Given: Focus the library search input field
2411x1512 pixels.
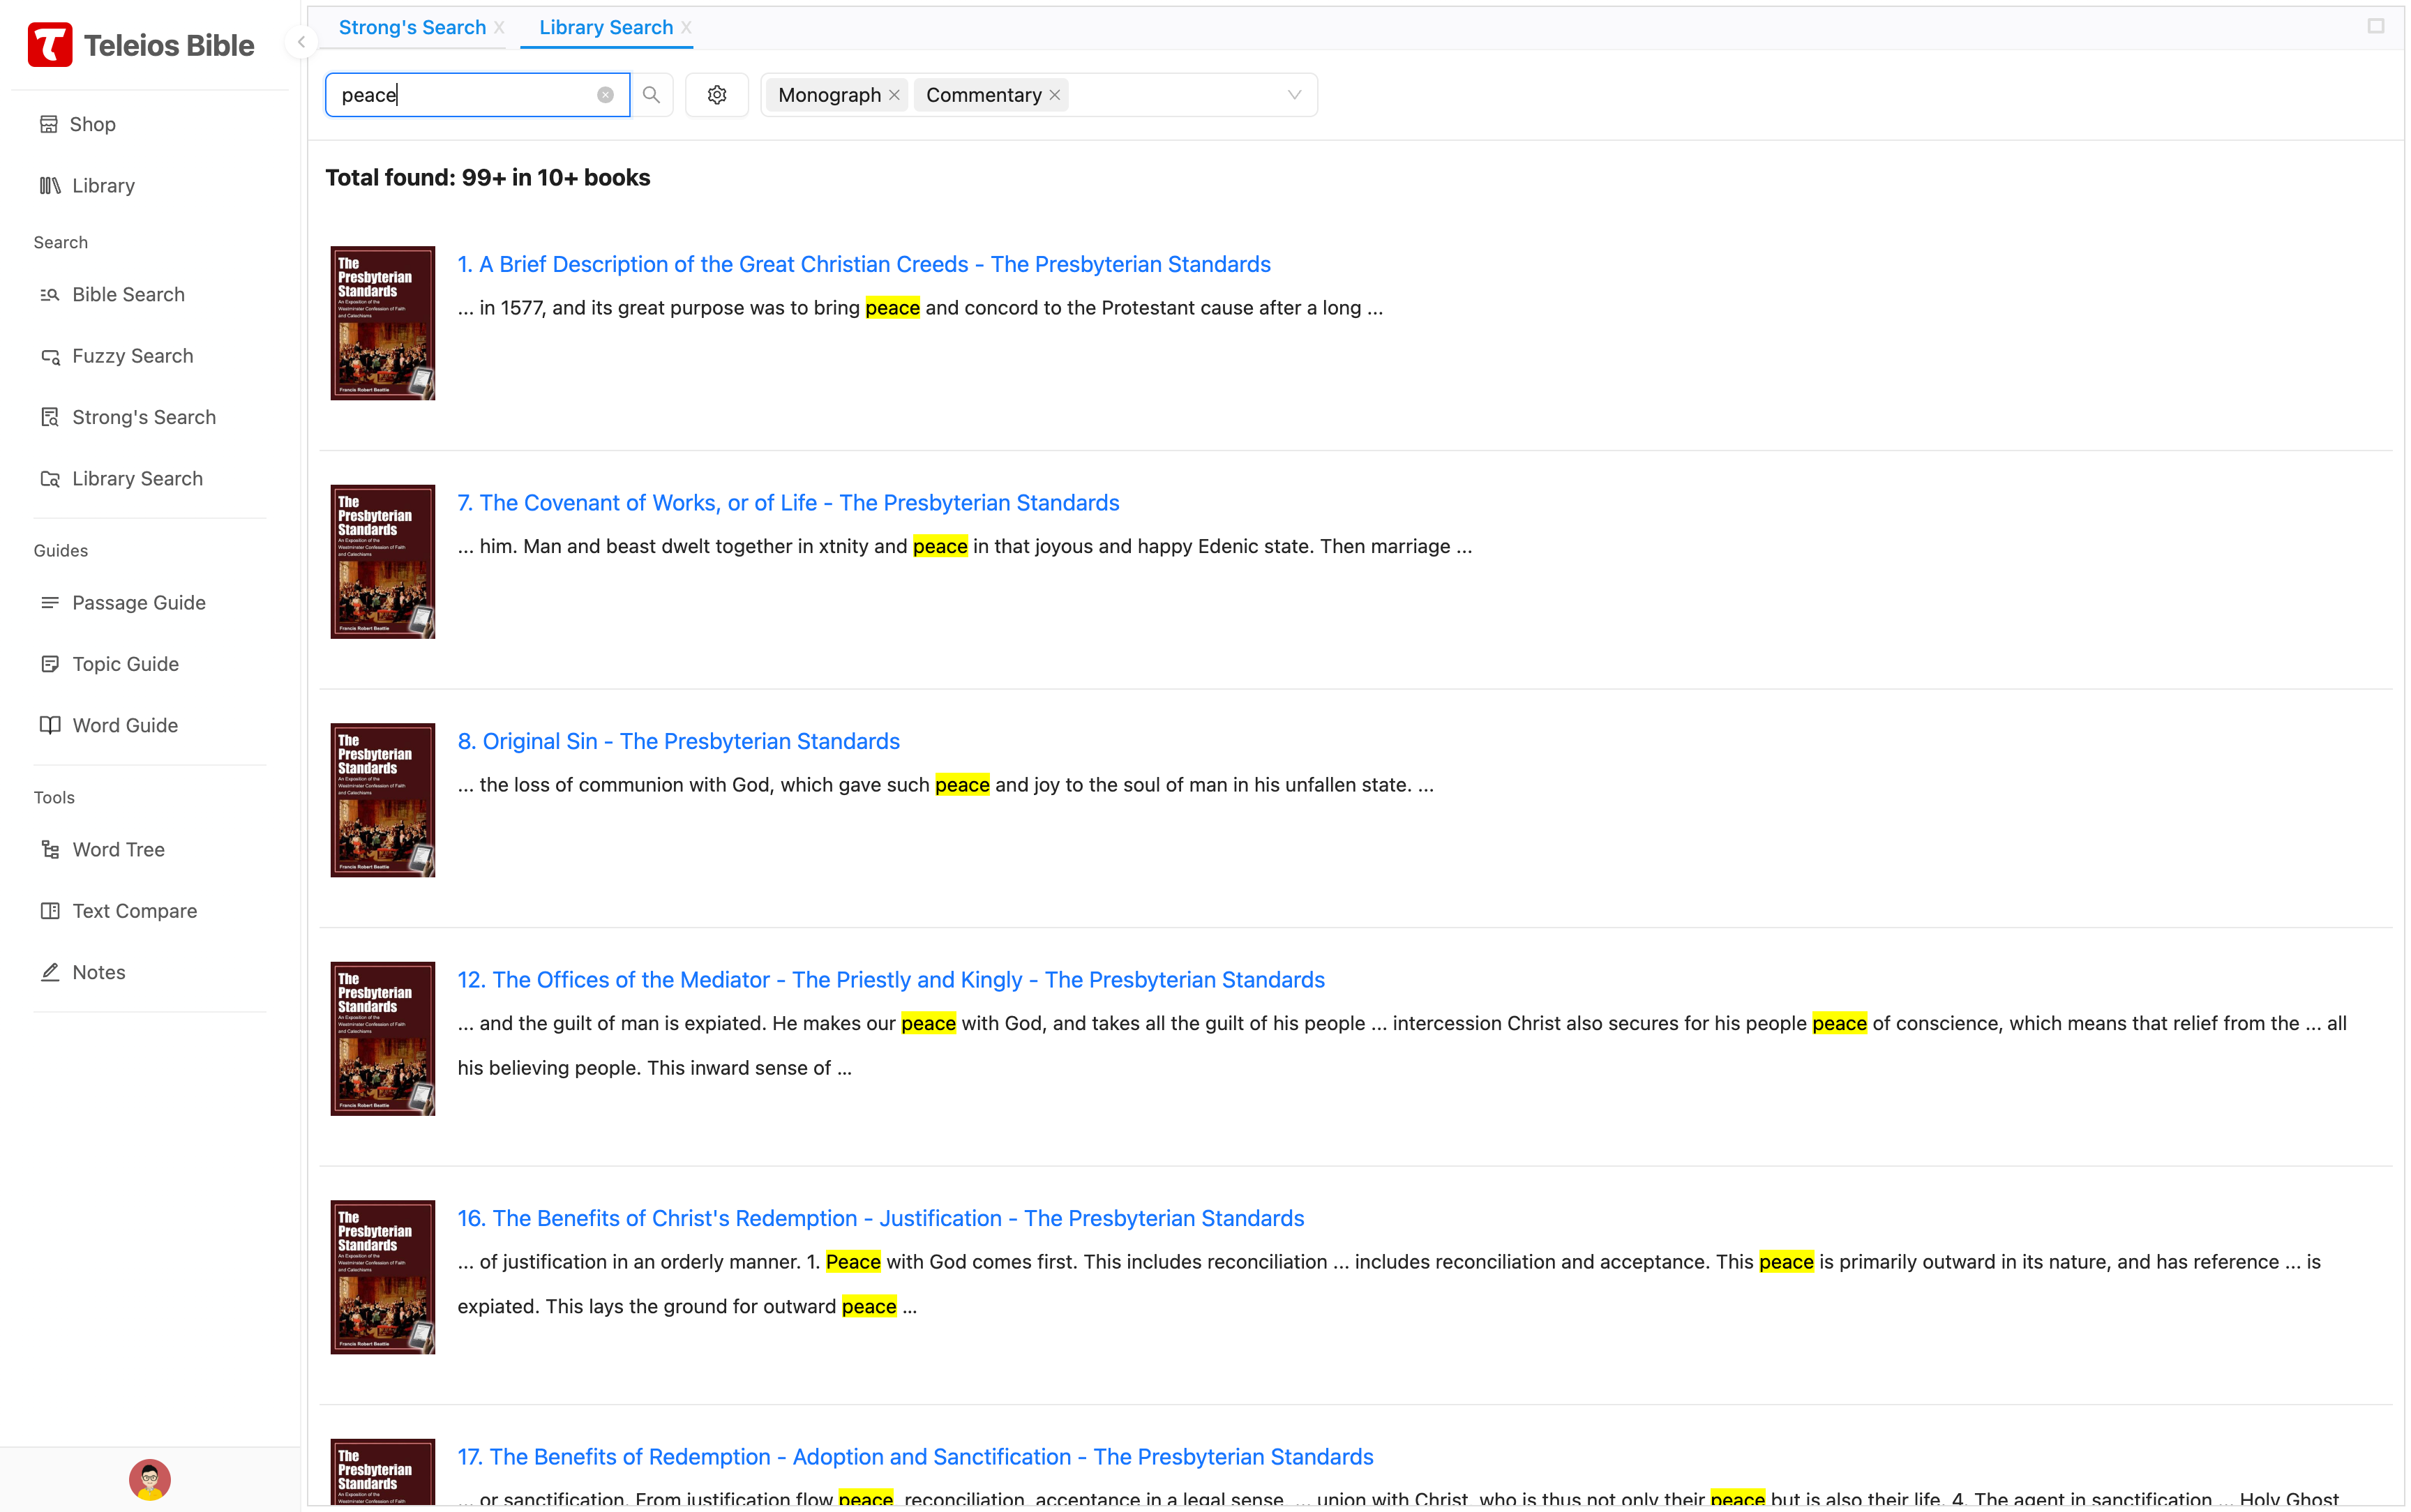Looking at the screenshot, I should [x=465, y=95].
